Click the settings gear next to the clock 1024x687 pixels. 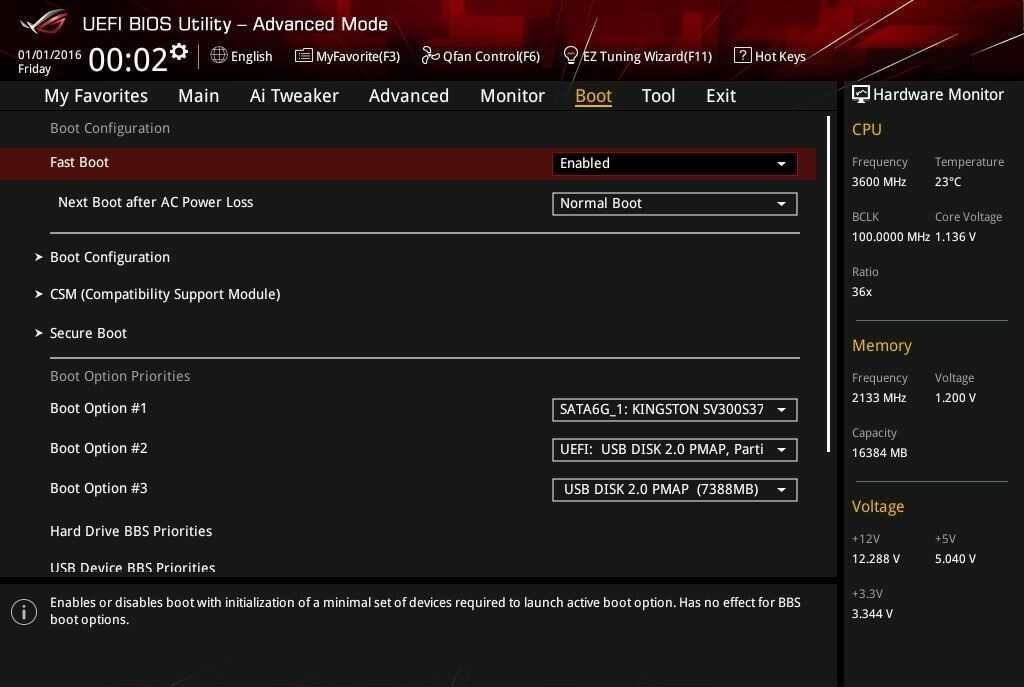tap(179, 52)
